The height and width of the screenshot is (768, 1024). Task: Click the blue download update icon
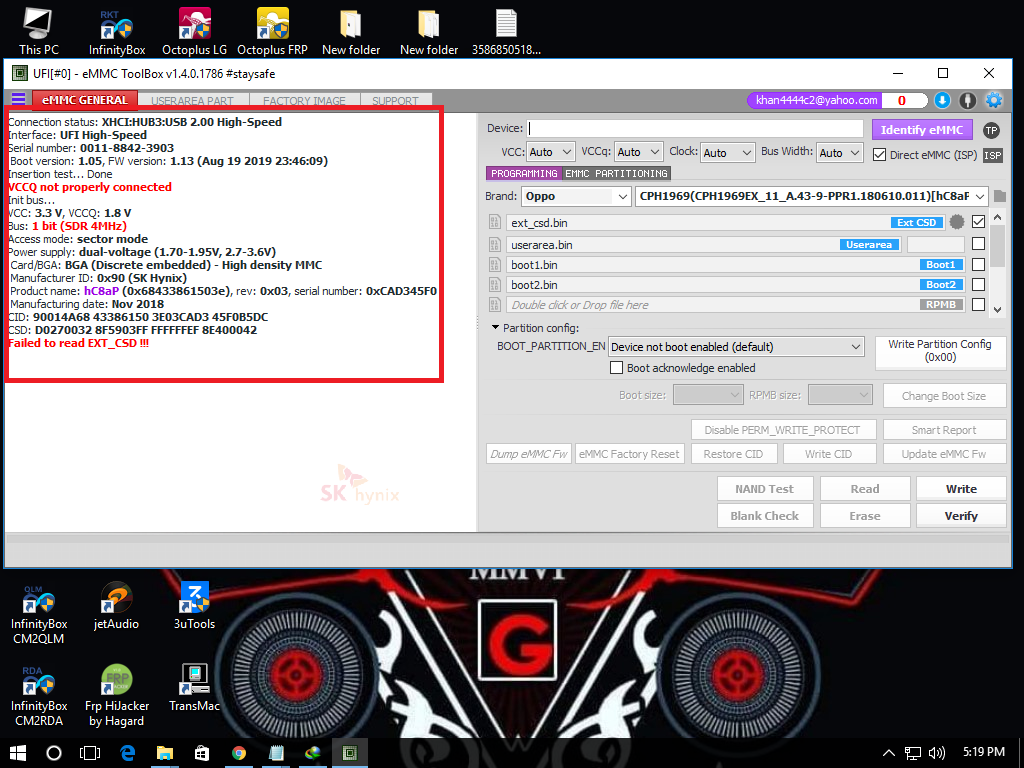pos(942,100)
